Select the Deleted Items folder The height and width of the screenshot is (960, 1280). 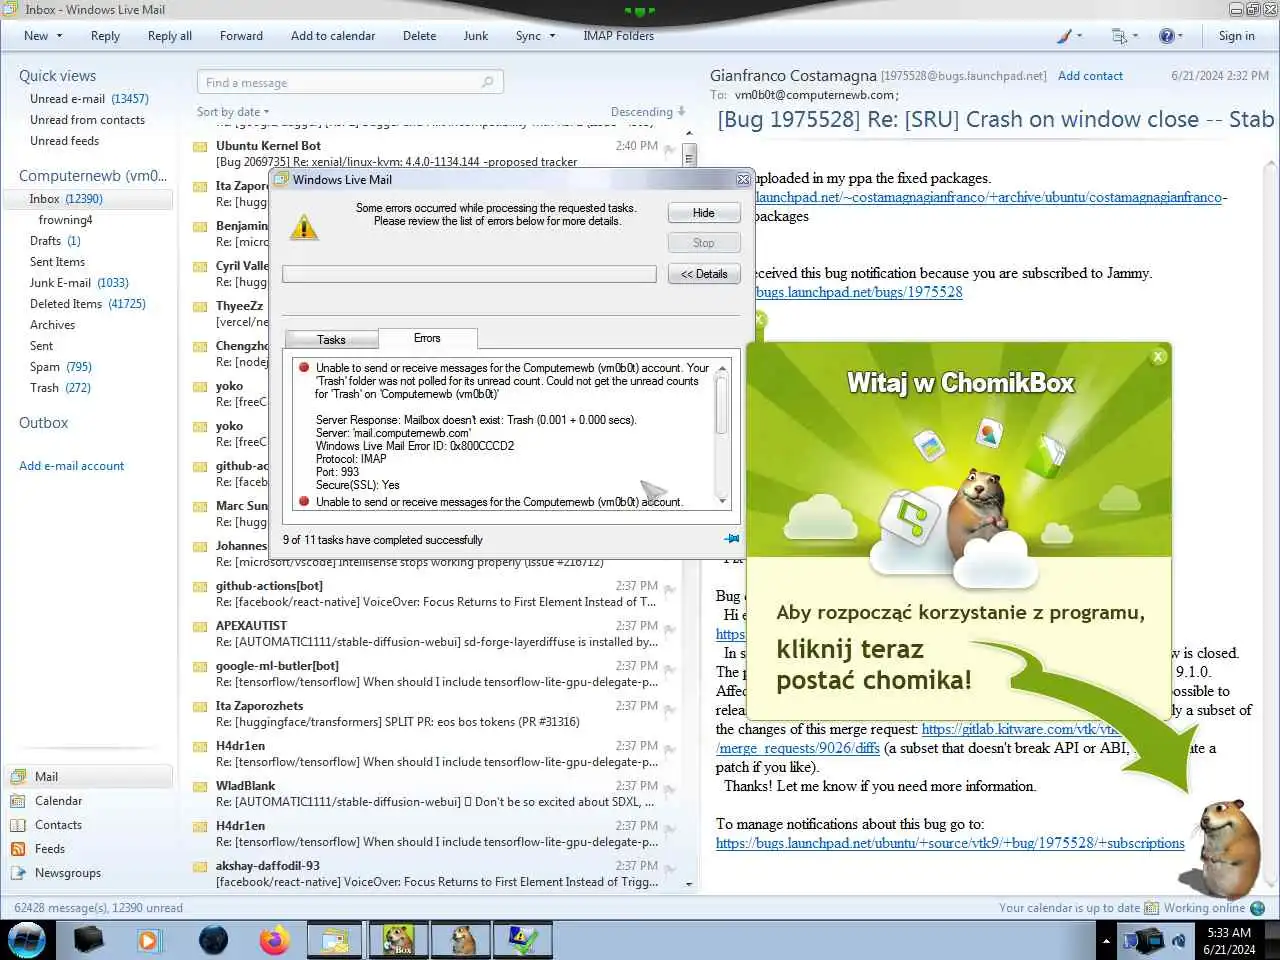click(88, 304)
